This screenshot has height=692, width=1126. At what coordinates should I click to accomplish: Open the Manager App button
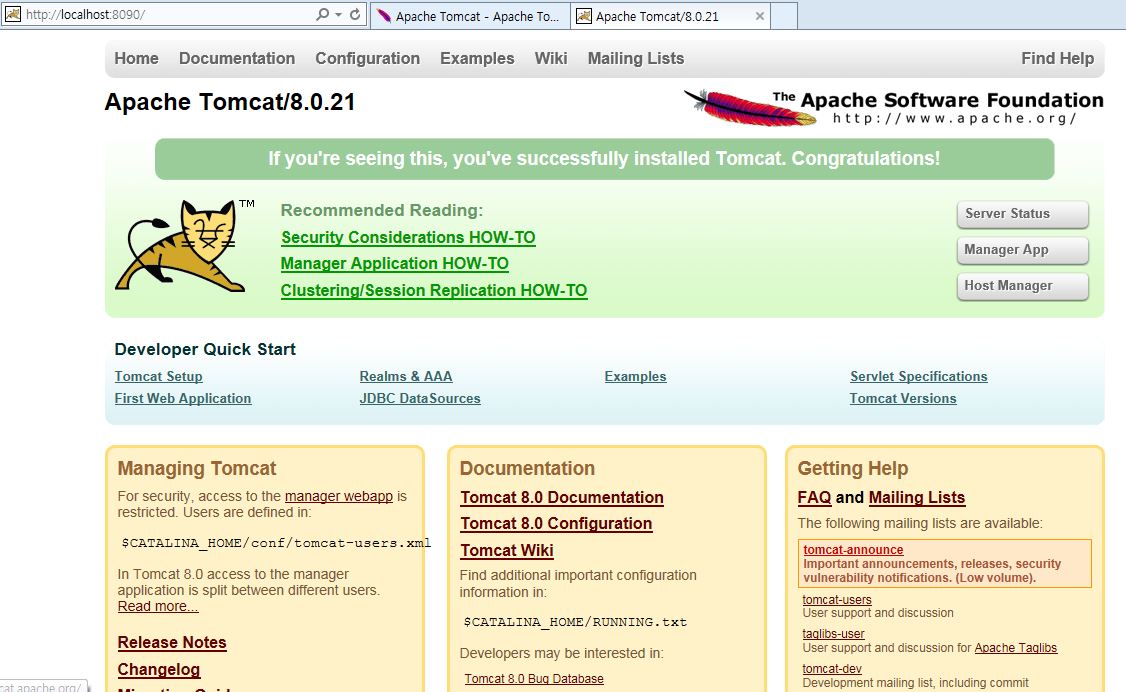[1023, 250]
